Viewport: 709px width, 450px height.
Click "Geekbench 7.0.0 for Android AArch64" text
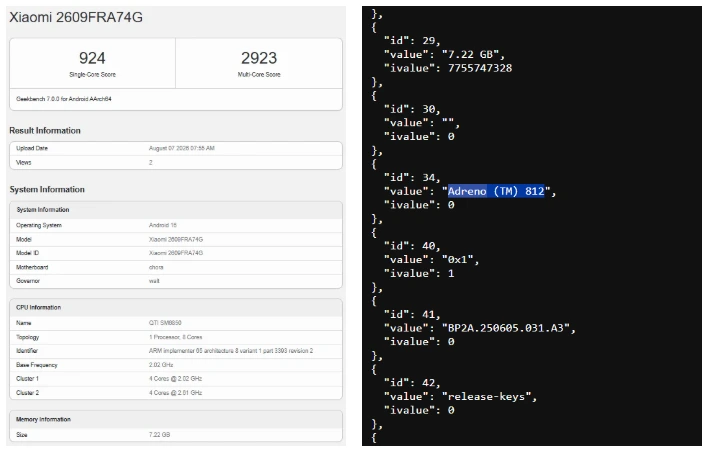click(64, 99)
